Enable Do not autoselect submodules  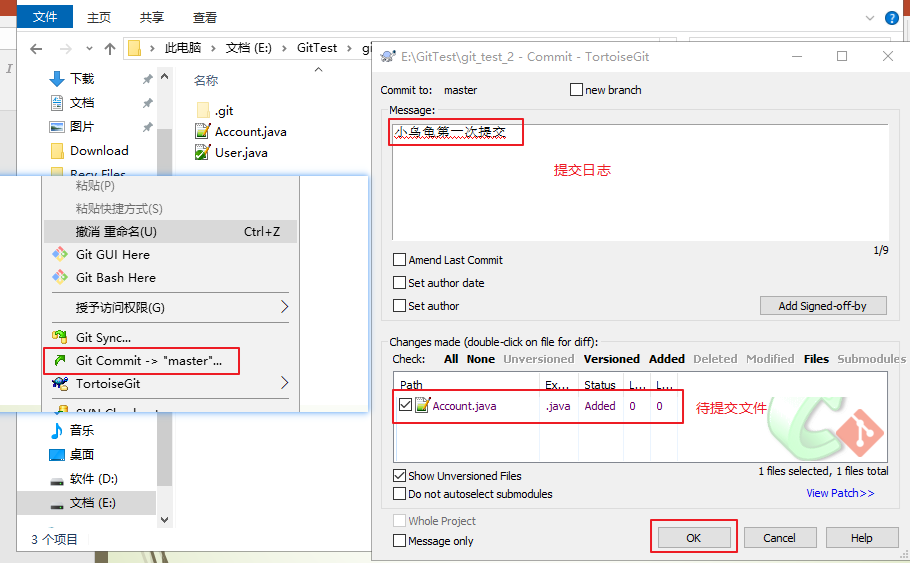coord(399,493)
